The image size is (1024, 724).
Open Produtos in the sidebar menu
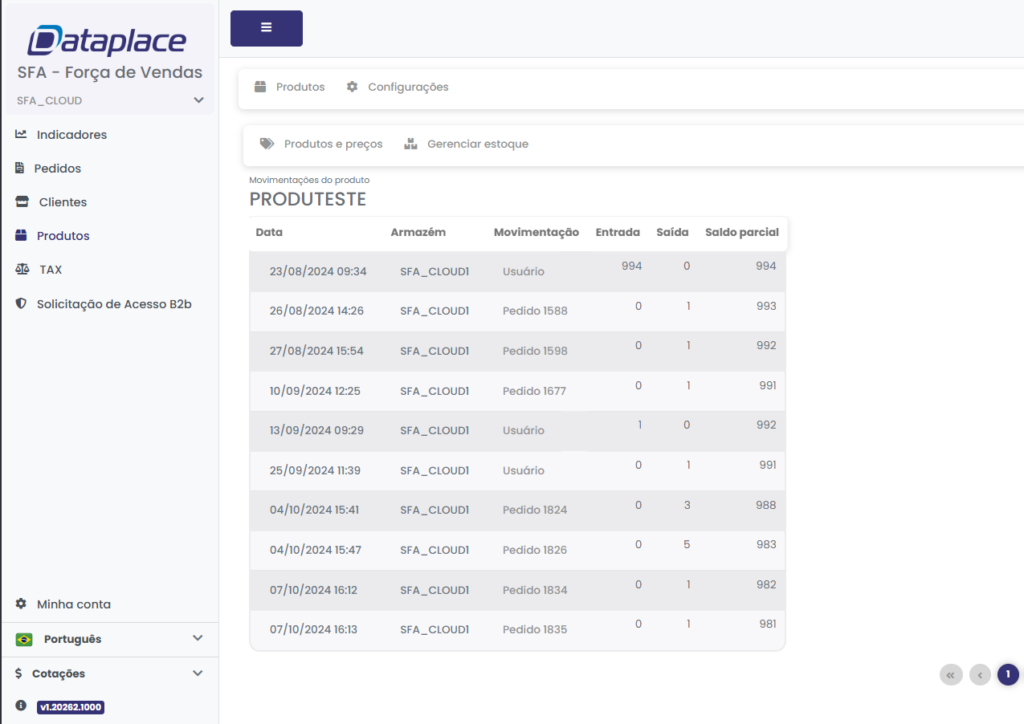point(62,236)
